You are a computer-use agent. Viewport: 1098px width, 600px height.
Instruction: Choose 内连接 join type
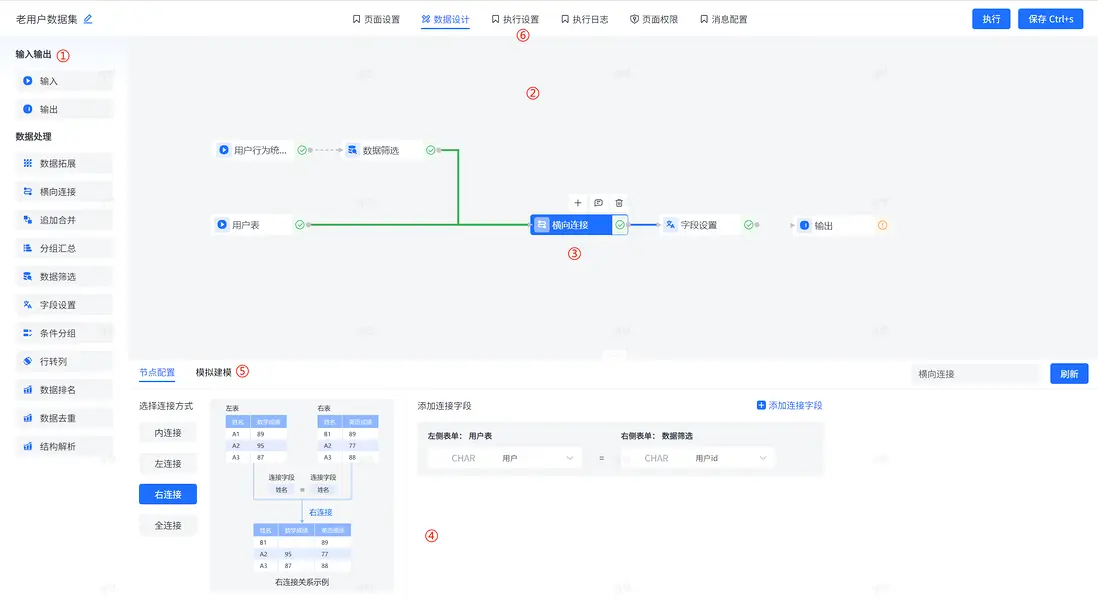tap(168, 433)
